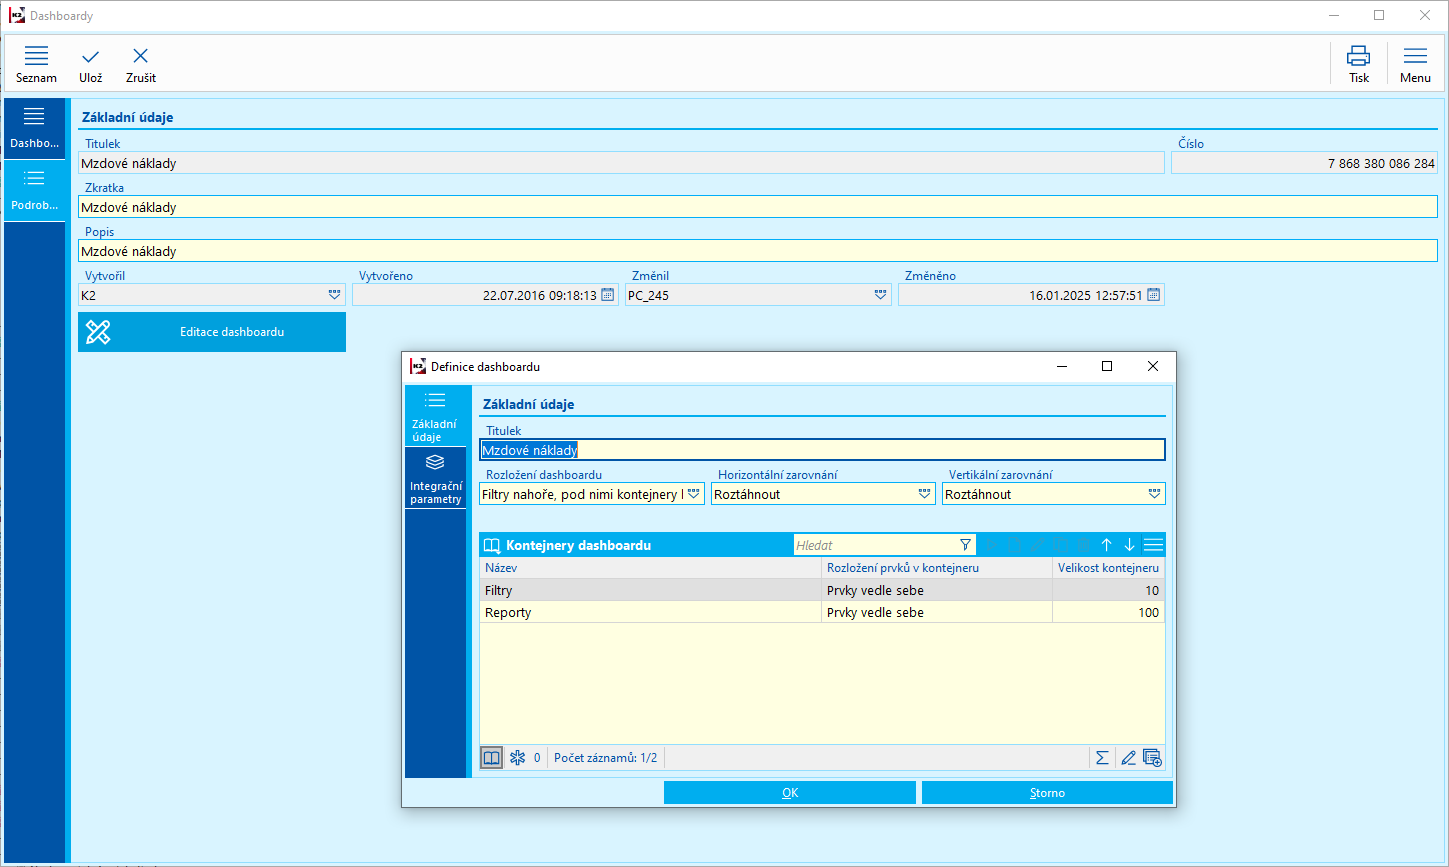Screen dimensions: 1449x867
Task: Expand the Vytvořil dropdown
Action: pyautogui.click(x=334, y=295)
